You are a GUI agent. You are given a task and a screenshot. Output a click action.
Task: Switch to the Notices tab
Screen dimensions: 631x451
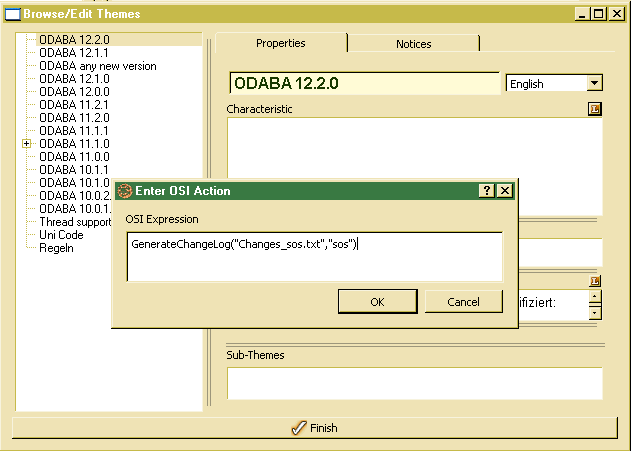click(413, 44)
